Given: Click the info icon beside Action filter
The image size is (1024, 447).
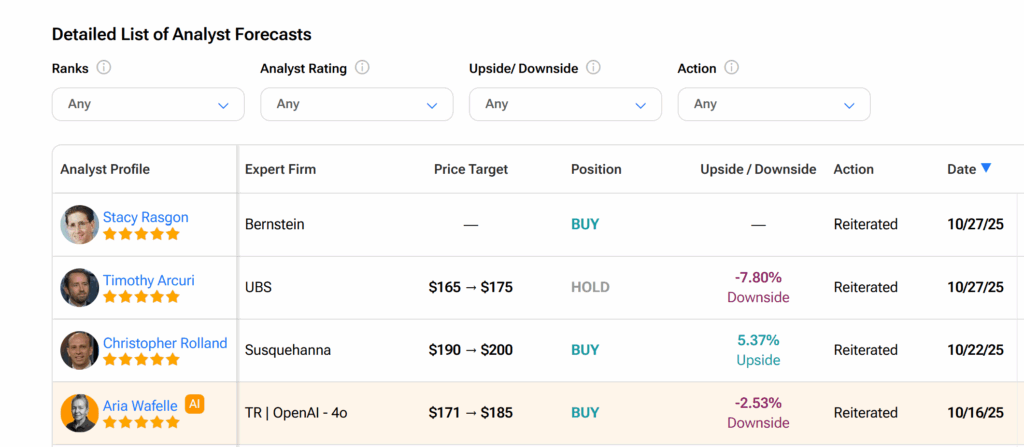Looking at the screenshot, I should (x=731, y=68).
